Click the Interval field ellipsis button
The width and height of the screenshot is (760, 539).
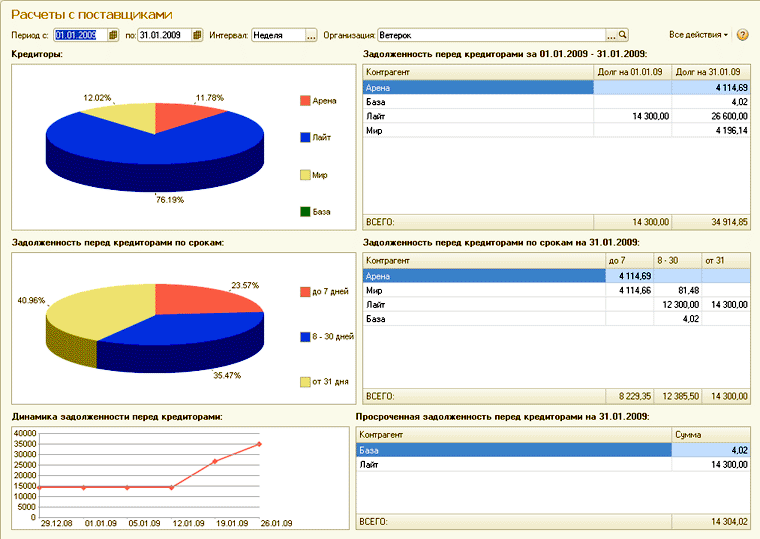311,35
